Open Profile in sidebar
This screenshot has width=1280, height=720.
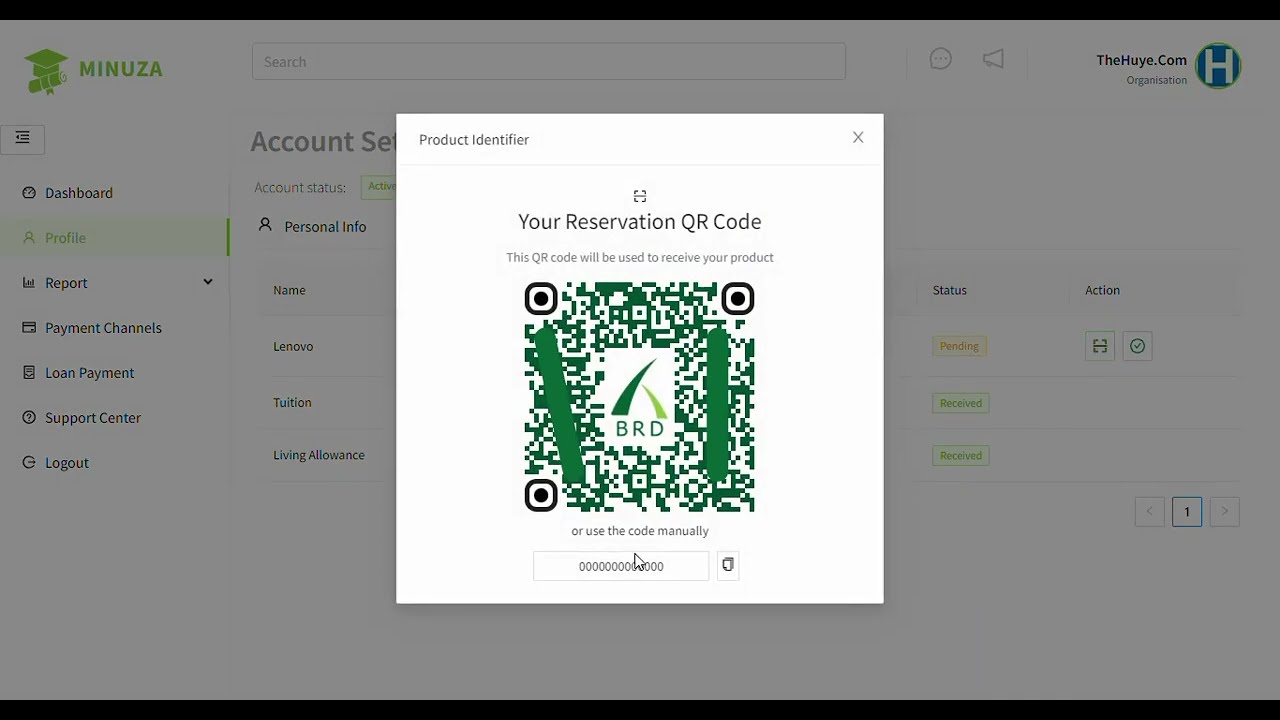(x=114, y=238)
